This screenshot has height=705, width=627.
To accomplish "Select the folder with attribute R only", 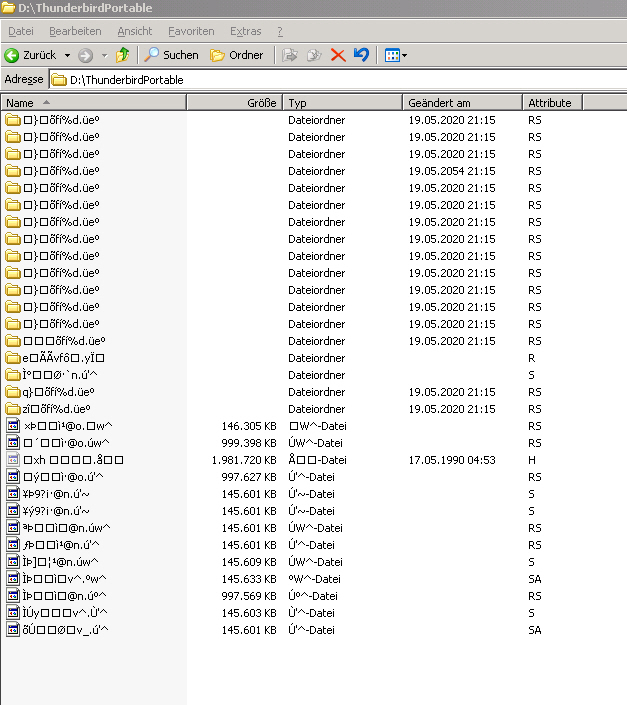I will pos(55,358).
